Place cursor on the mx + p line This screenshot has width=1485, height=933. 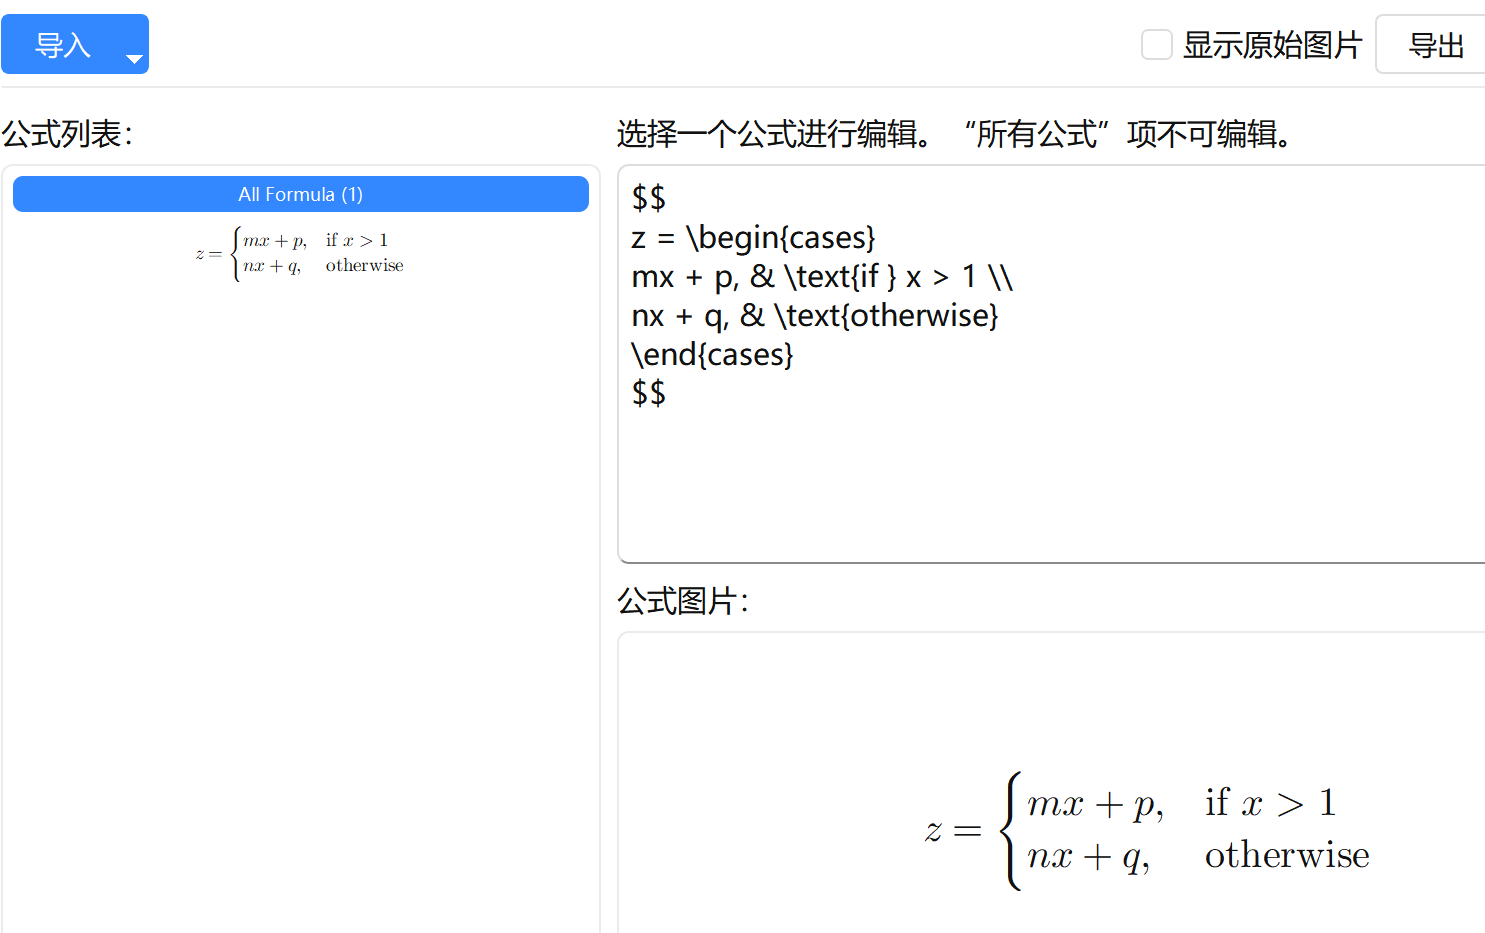pyautogui.click(x=821, y=277)
